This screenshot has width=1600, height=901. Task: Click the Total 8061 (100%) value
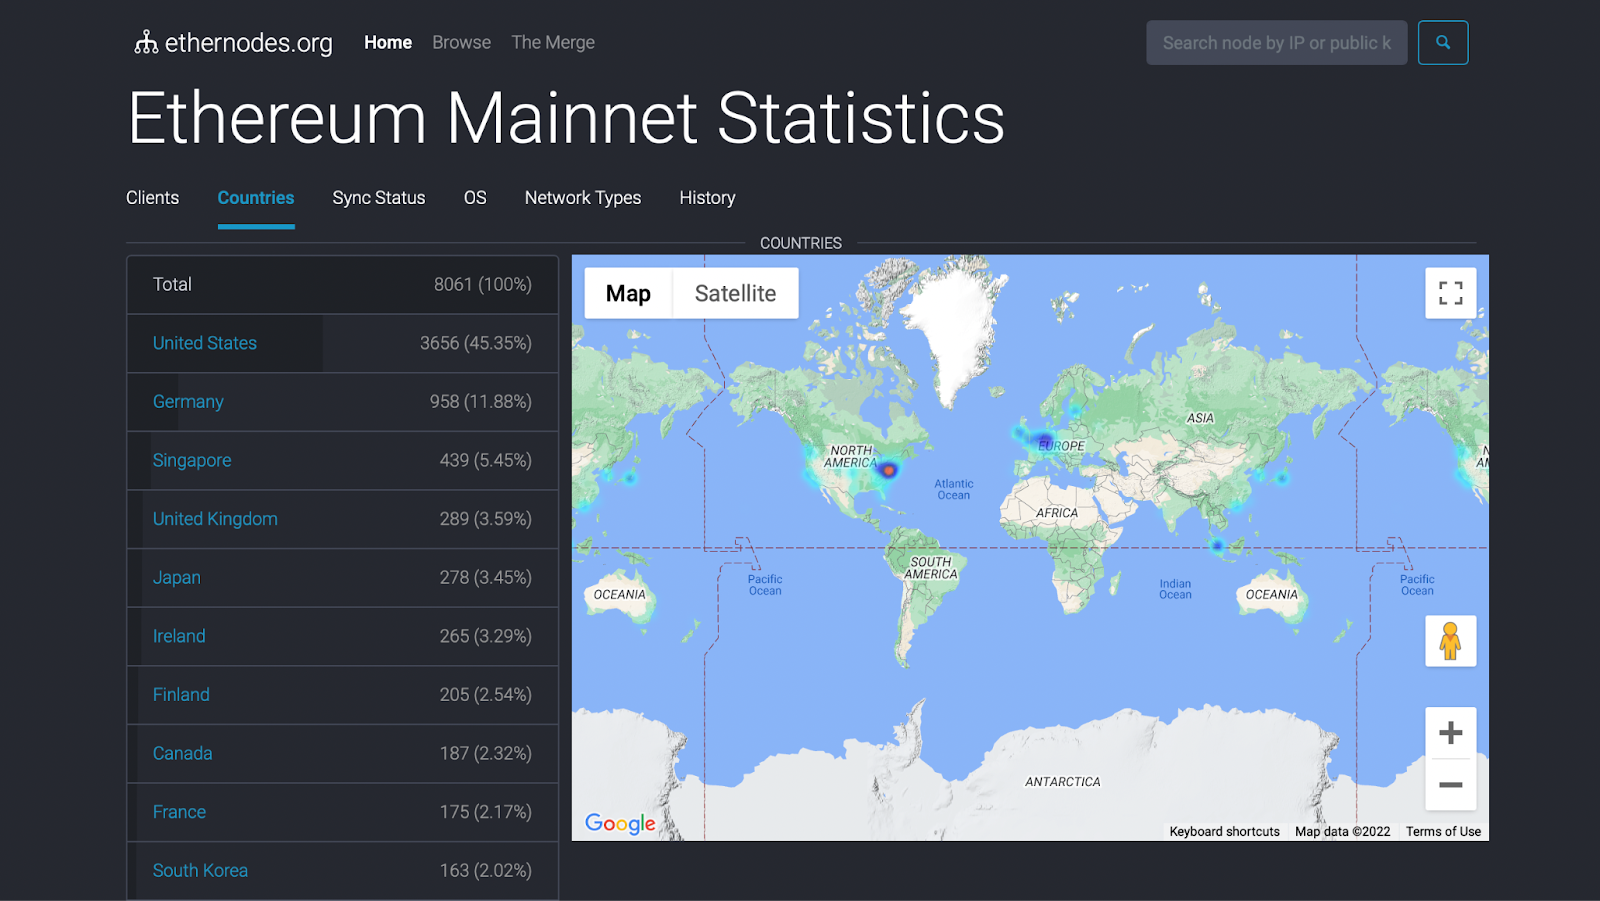tap(483, 285)
